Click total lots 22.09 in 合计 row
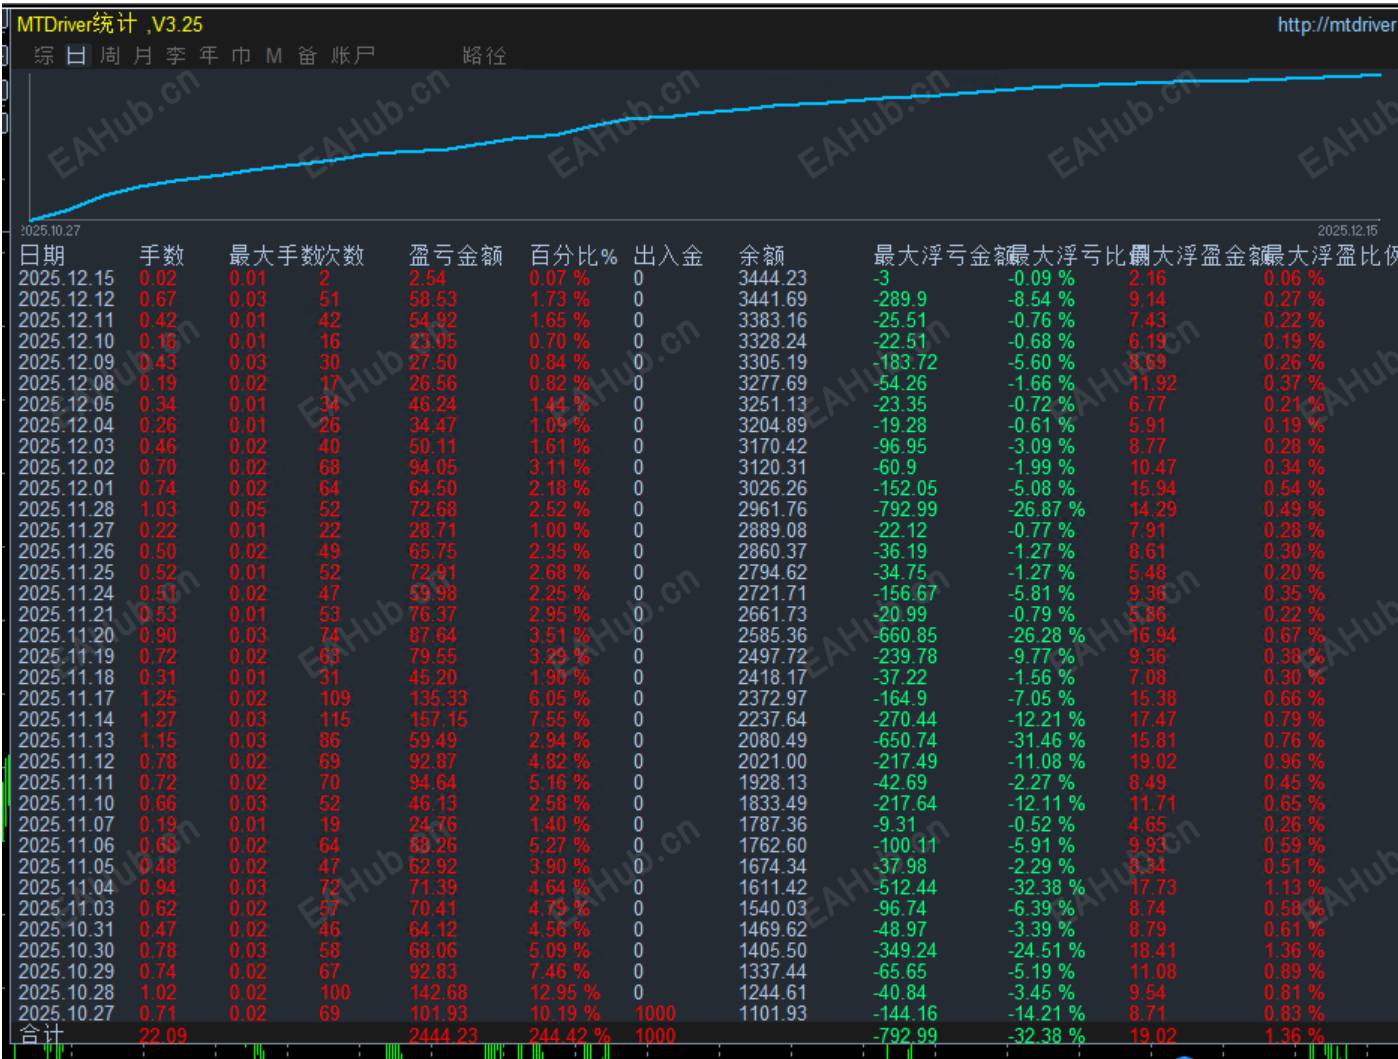The height and width of the screenshot is (1059, 1398). point(163,1036)
